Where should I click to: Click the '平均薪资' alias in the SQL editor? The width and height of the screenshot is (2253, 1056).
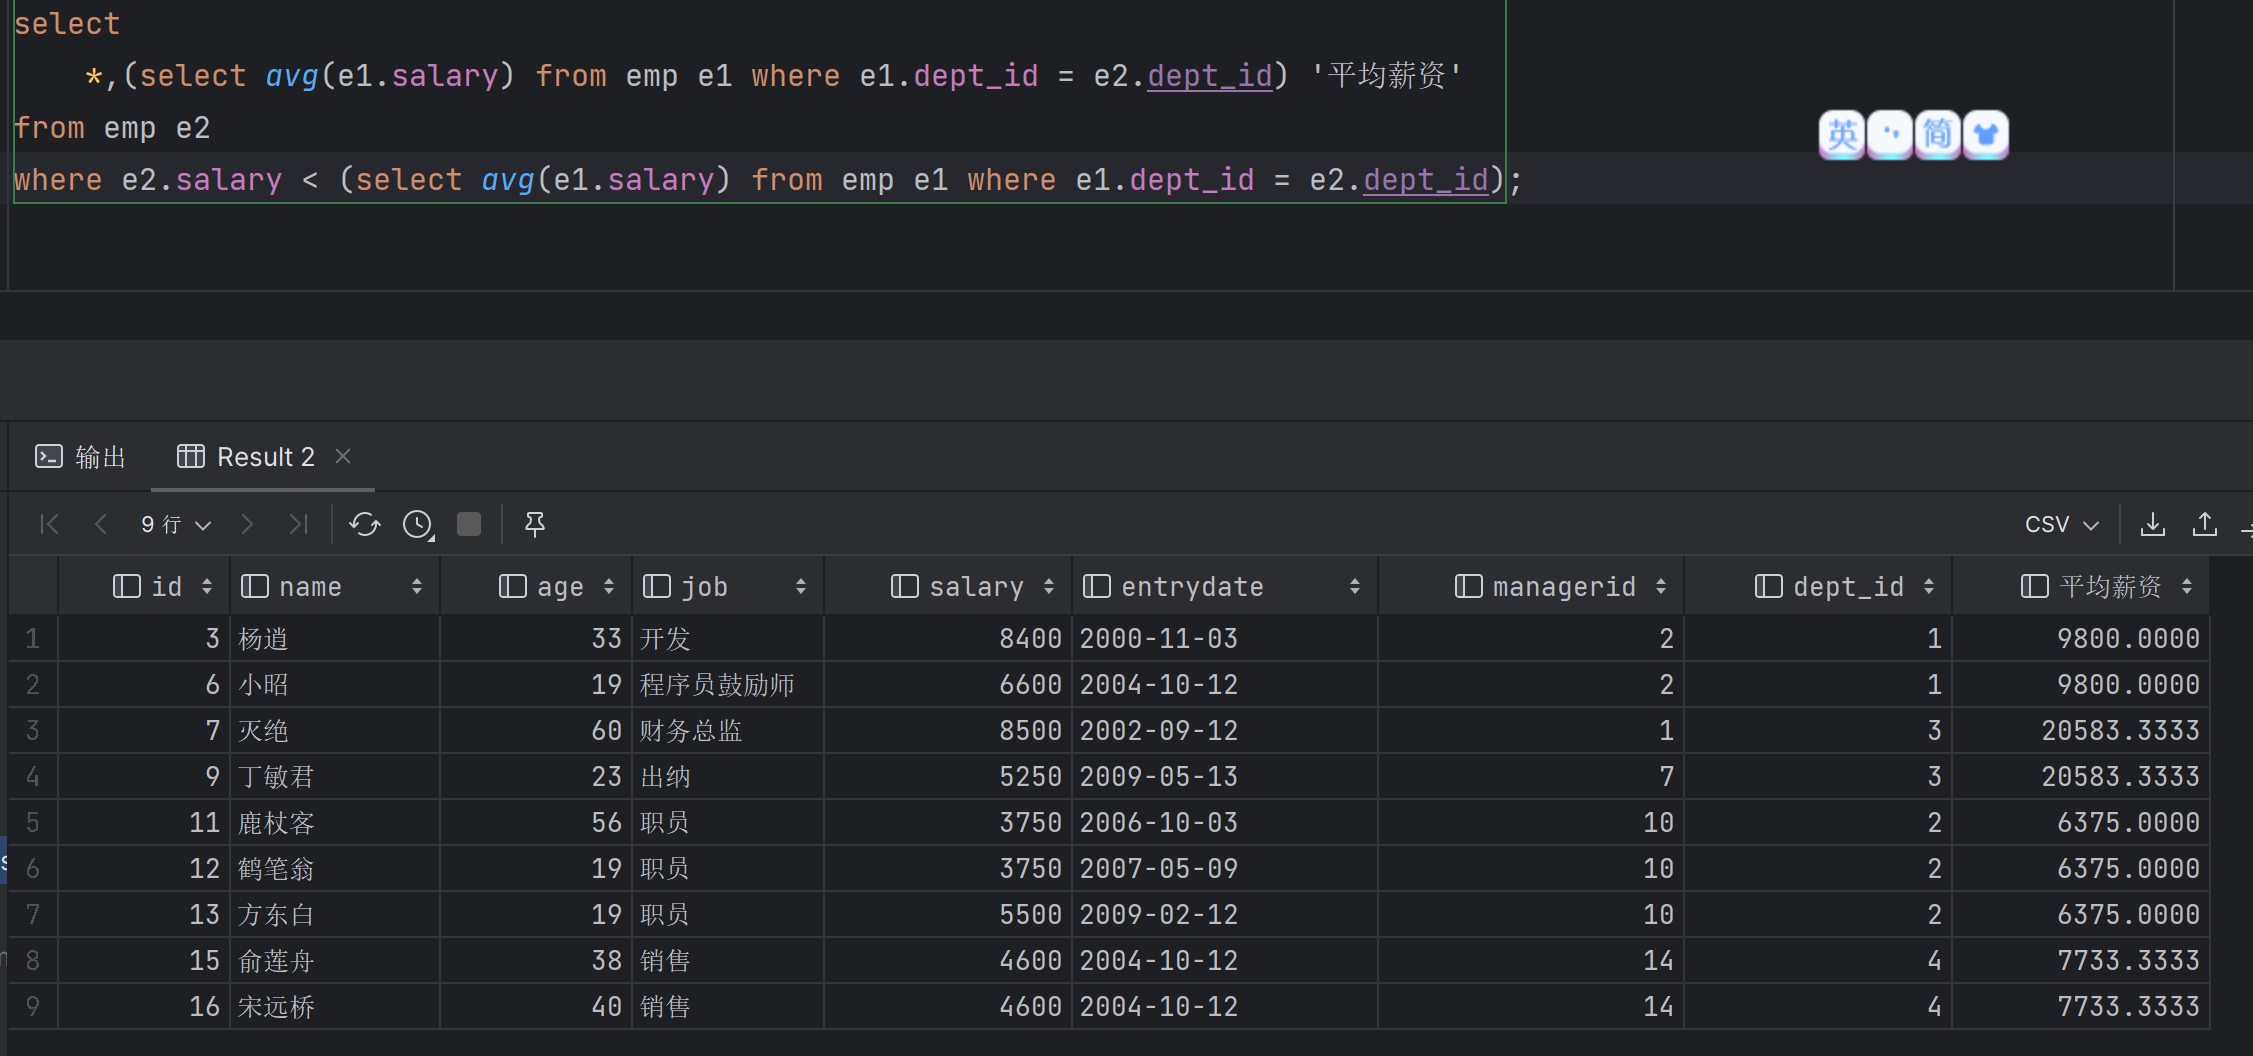tap(1386, 76)
